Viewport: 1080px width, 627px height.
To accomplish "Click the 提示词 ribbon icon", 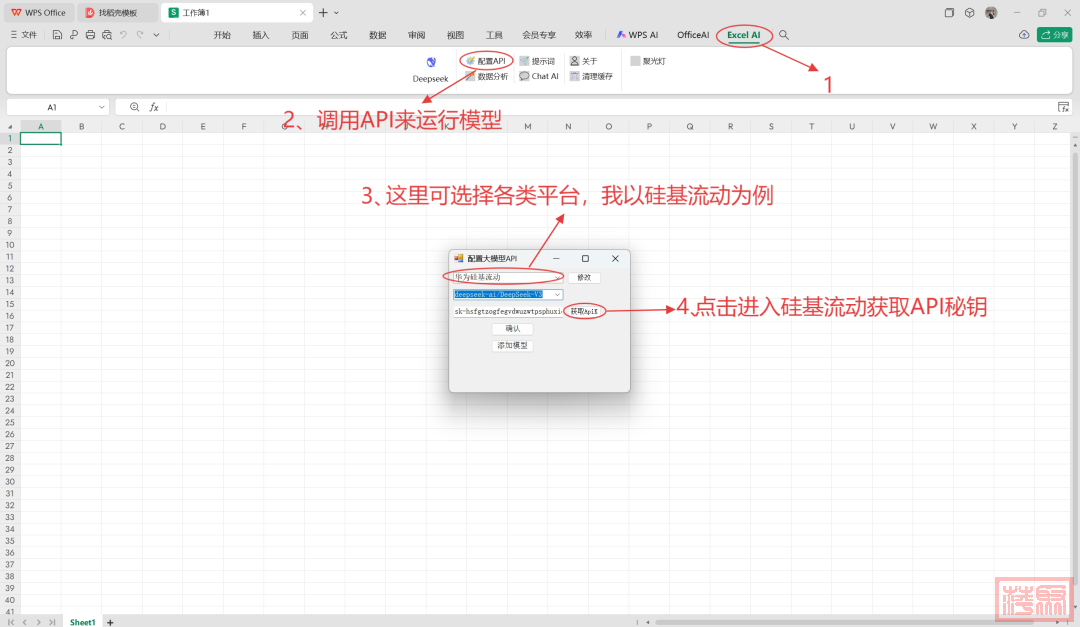I will 537,61.
